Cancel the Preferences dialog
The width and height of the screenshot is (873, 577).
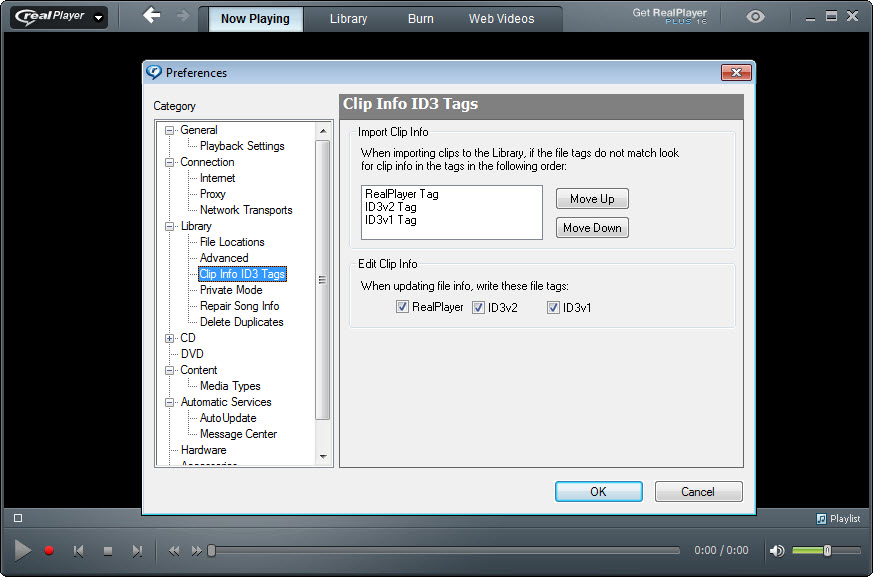point(698,492)
